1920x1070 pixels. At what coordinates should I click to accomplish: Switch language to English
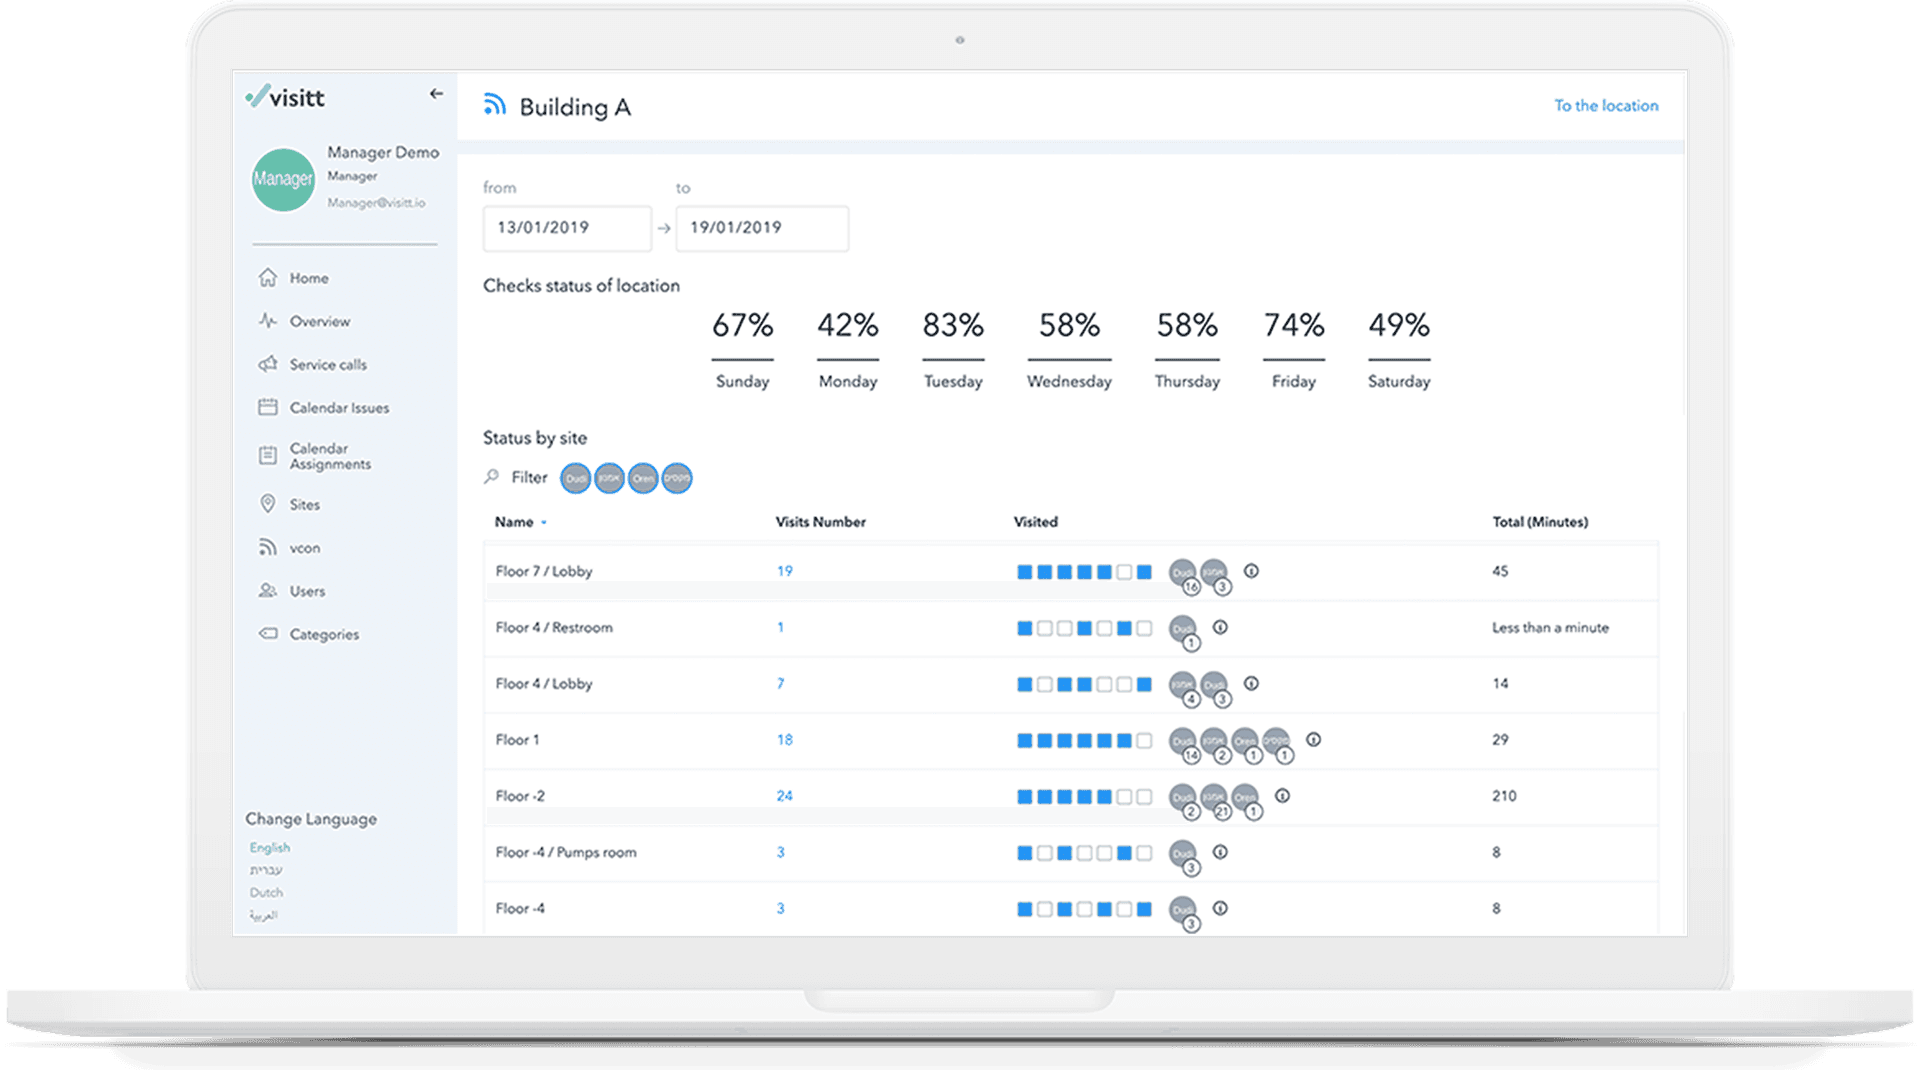coord(269,847)
